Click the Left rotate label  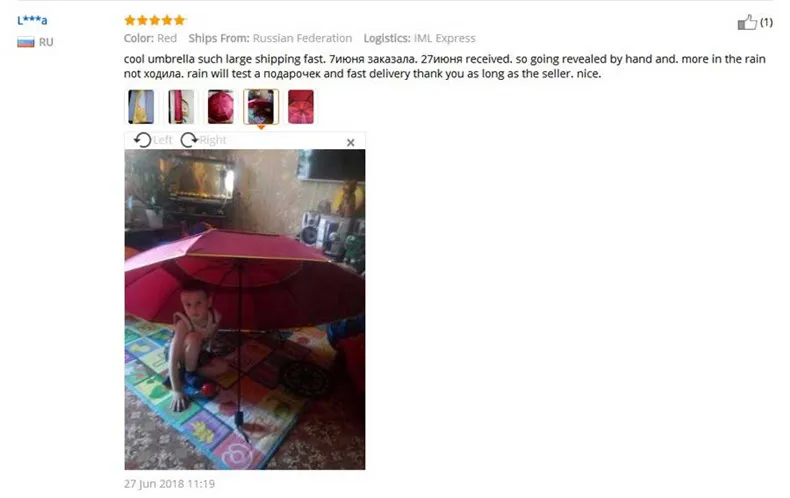pyautogui.click(x=162, y=140)
